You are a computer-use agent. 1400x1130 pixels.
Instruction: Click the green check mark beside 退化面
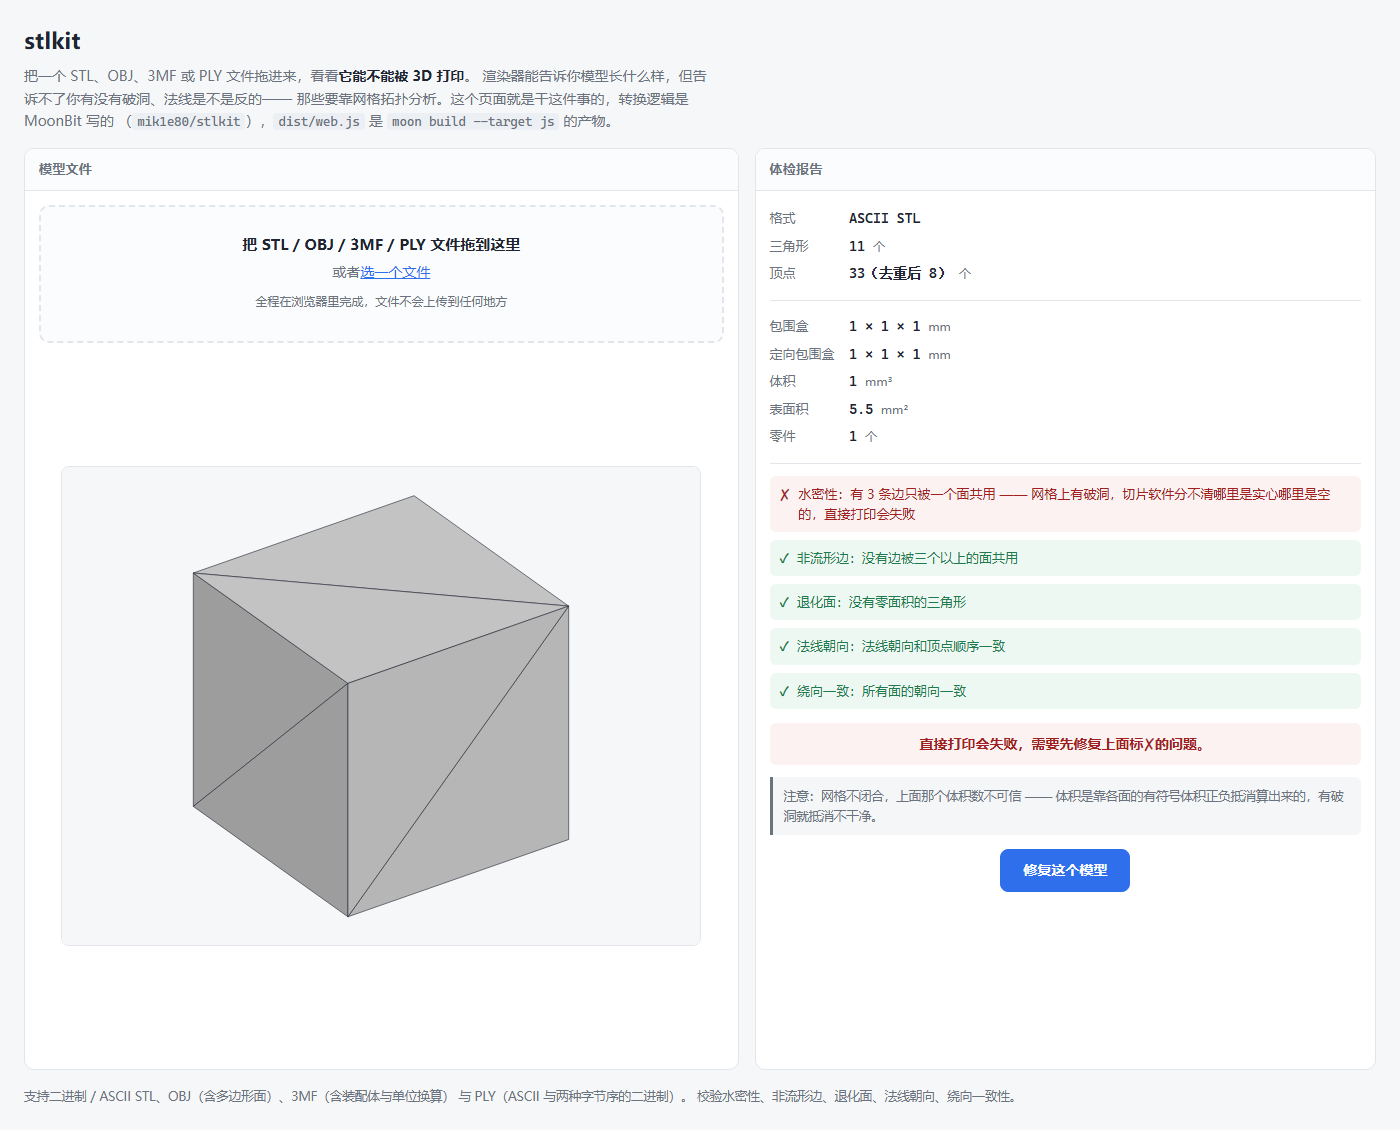[784, 602]
